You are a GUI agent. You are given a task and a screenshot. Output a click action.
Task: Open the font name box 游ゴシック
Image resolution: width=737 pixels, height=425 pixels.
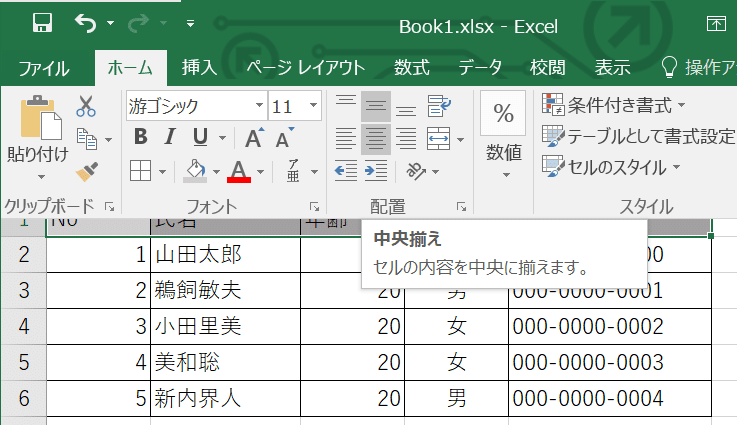(x=196, y=106)
